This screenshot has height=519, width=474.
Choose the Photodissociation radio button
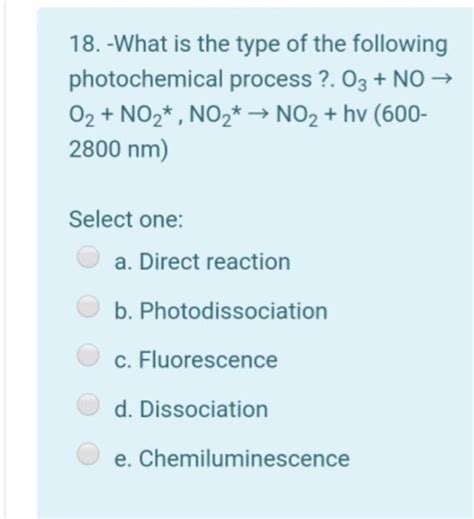click(x=88, y=306)
